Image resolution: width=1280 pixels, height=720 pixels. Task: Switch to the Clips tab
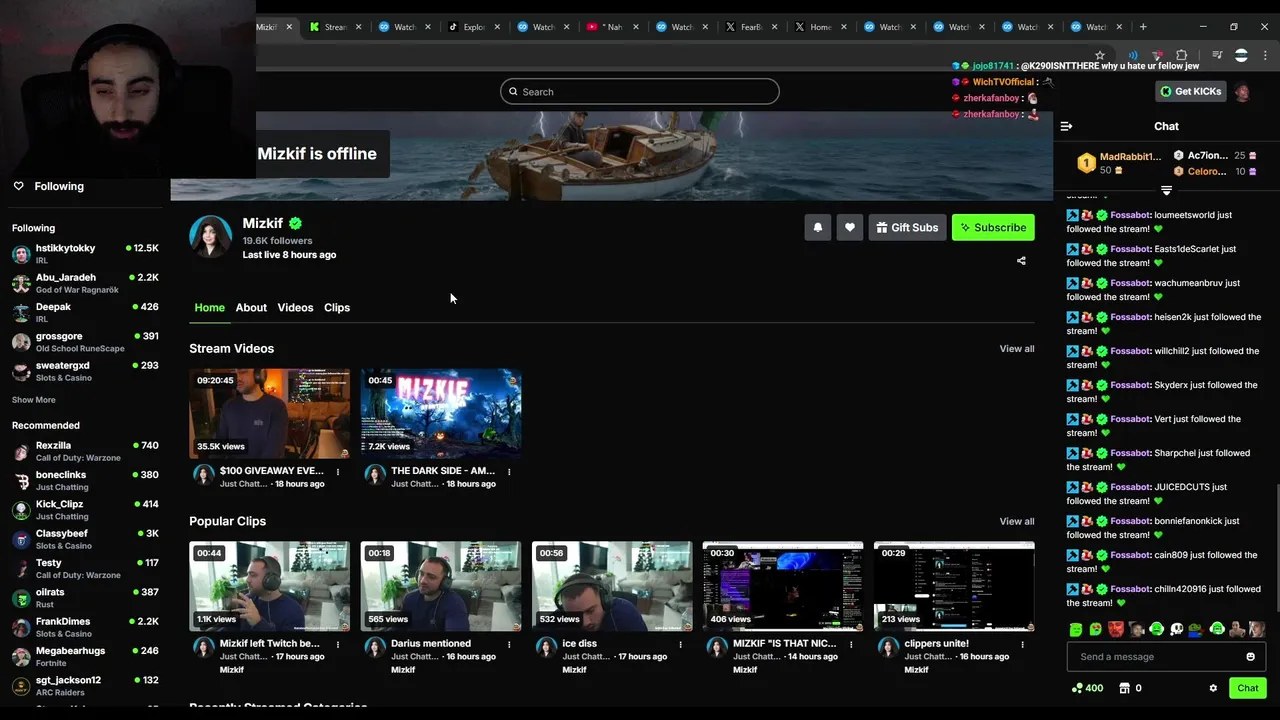(337, 308)
